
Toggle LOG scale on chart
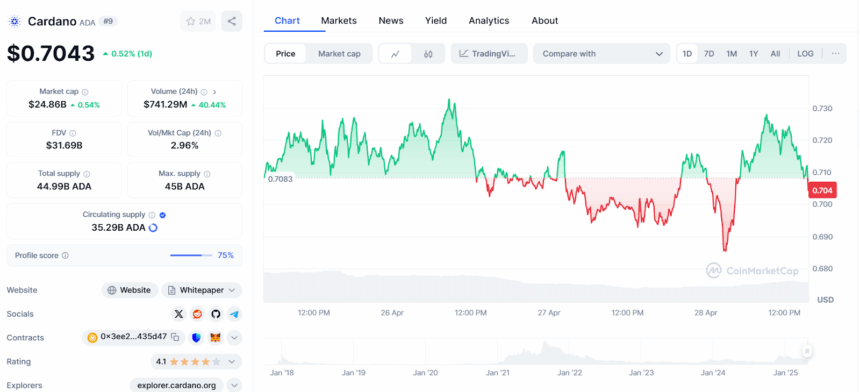click(x=805, y=54)
